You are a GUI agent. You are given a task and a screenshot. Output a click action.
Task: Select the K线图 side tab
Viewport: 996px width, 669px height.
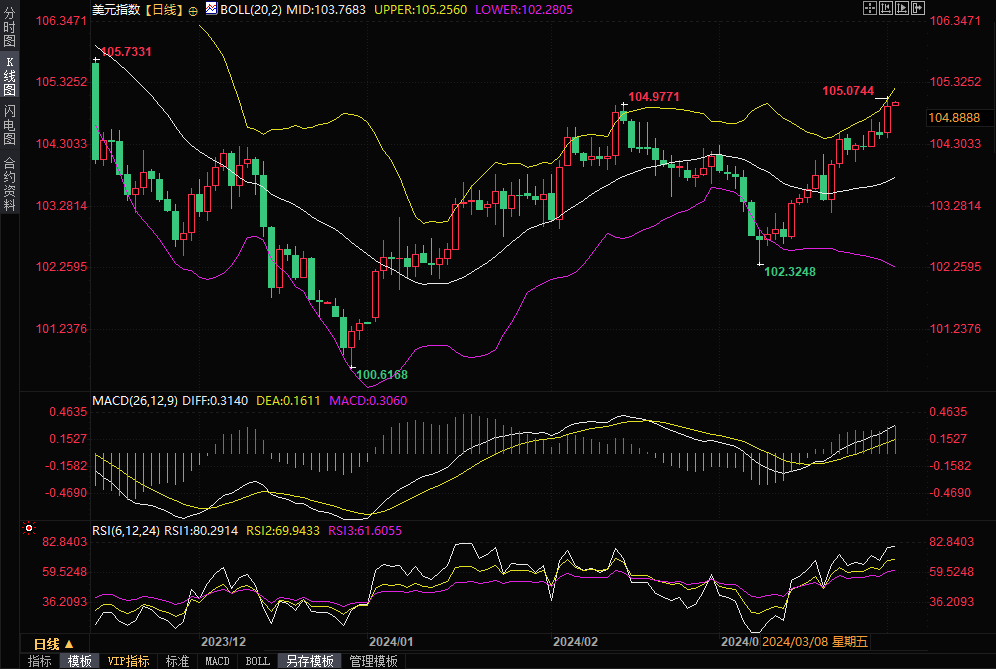(10, 76)
